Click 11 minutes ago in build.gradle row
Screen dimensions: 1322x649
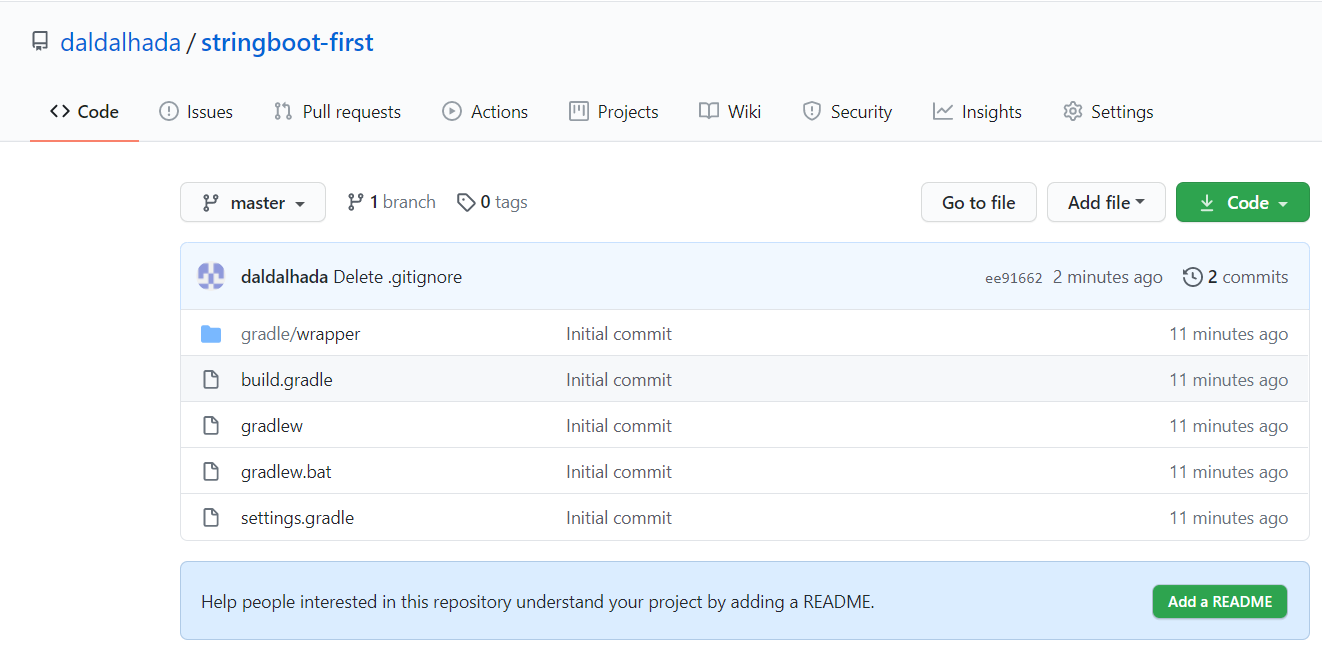point(1229,380)
